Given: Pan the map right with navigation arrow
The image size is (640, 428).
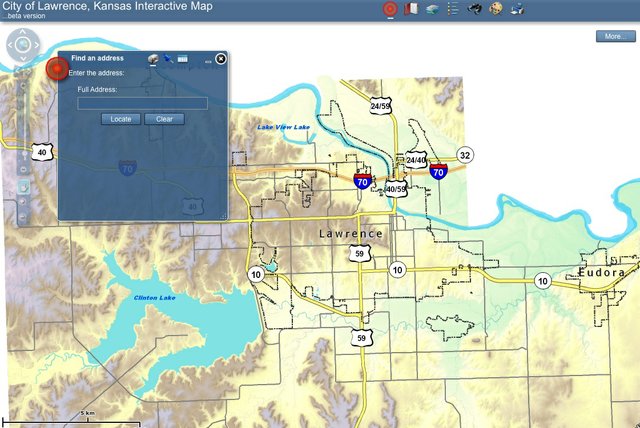Looking at the screenshot, I should (36, 45).
